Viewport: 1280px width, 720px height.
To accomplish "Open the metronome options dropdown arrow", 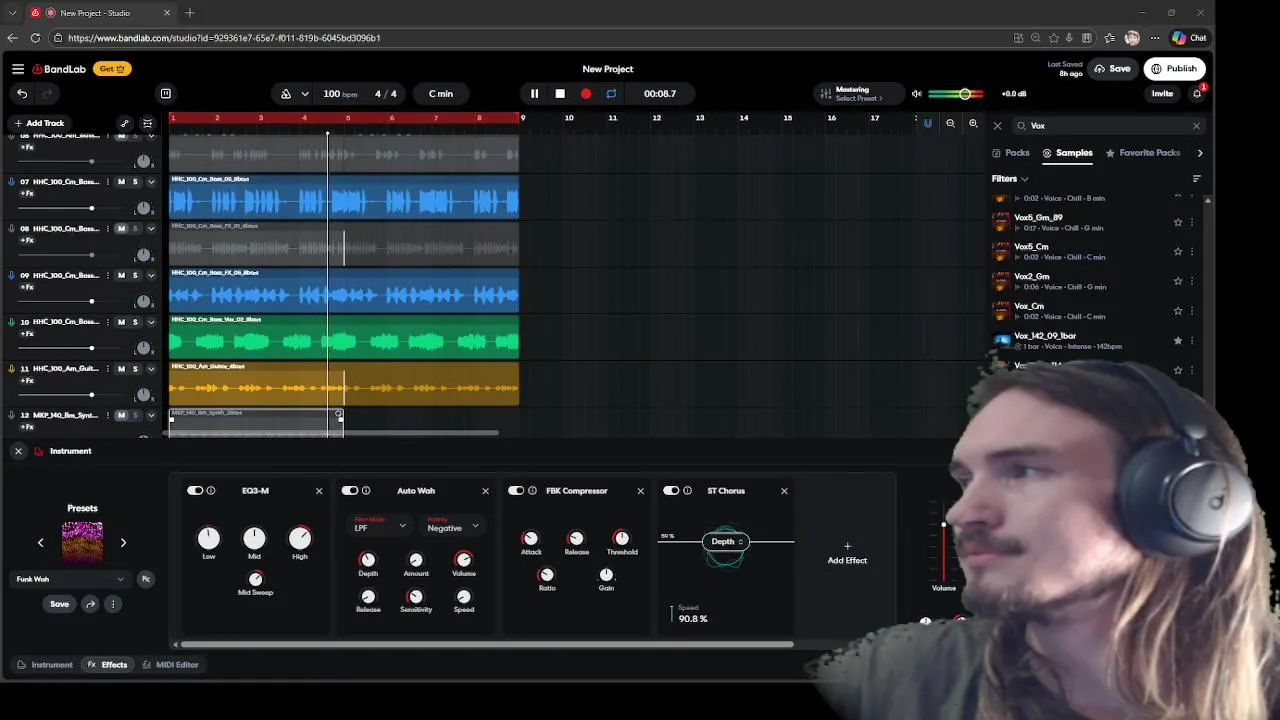I will (304, 94).
